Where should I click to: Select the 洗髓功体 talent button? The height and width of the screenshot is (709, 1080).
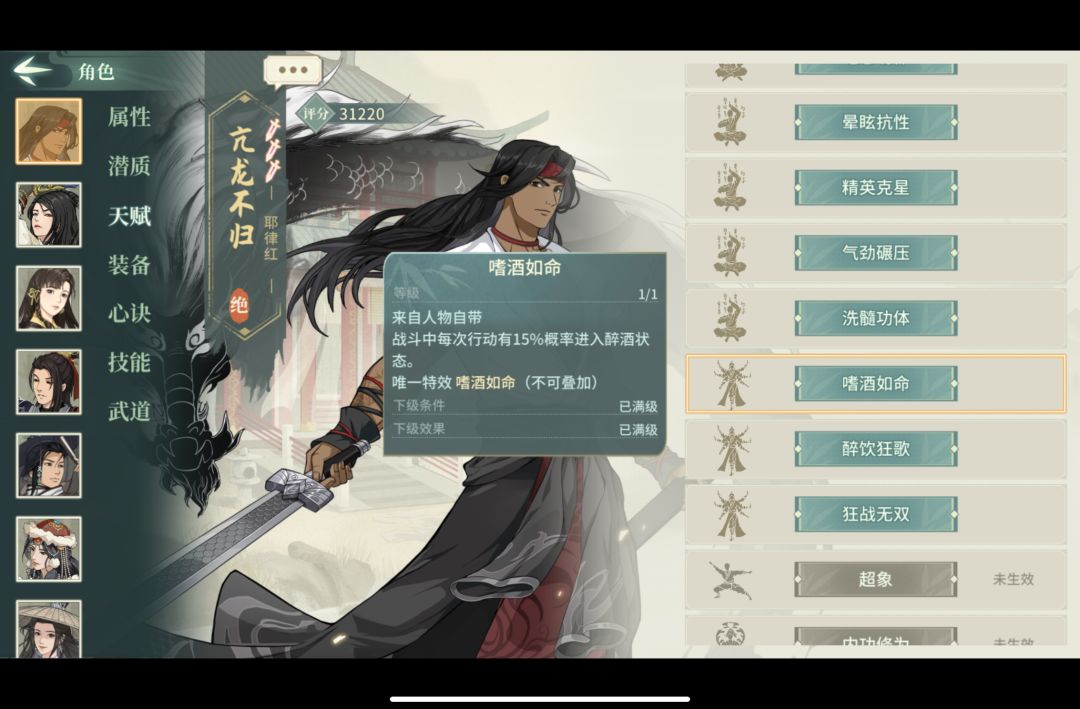click(875, 318)
